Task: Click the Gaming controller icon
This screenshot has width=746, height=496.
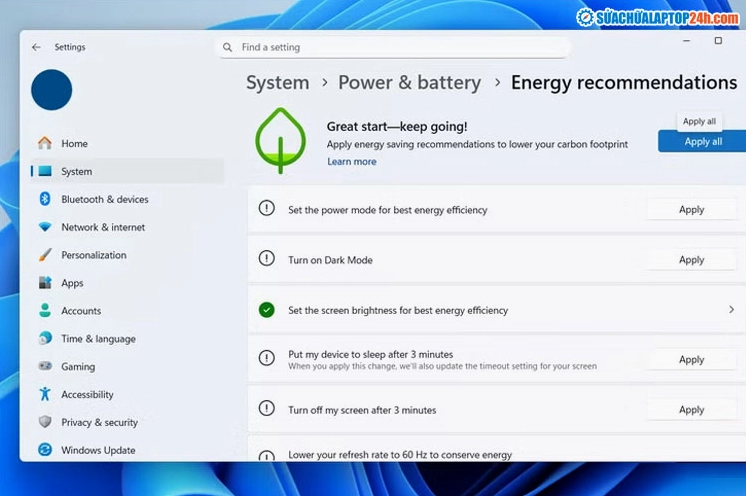Action: [x=45, y=367]
